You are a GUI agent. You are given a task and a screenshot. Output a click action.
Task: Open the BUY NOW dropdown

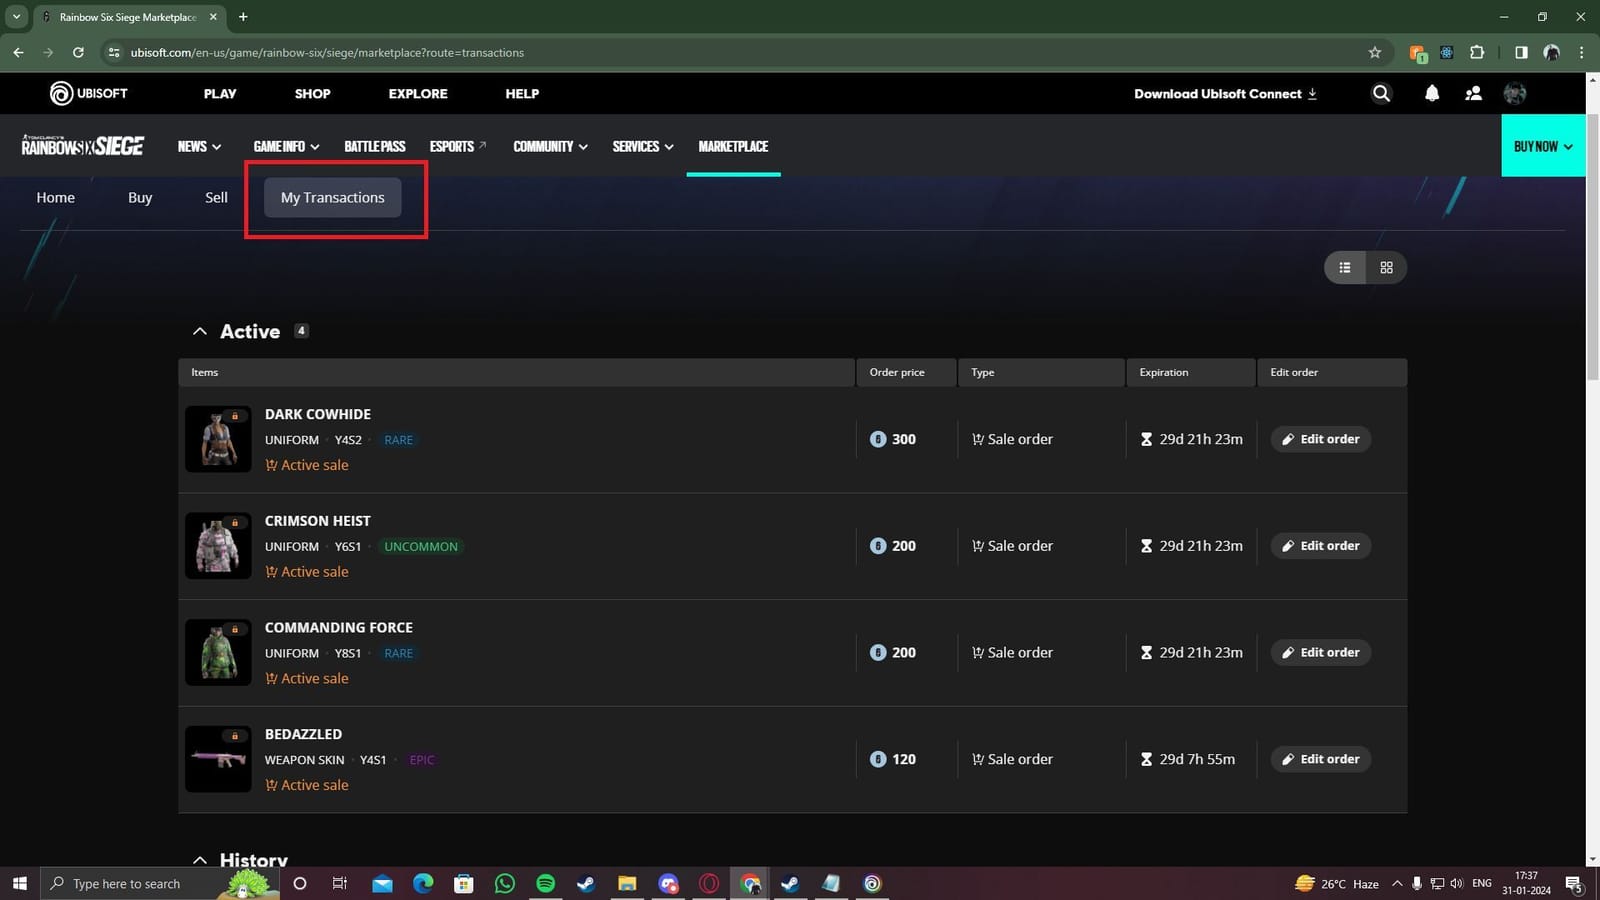1543,146
